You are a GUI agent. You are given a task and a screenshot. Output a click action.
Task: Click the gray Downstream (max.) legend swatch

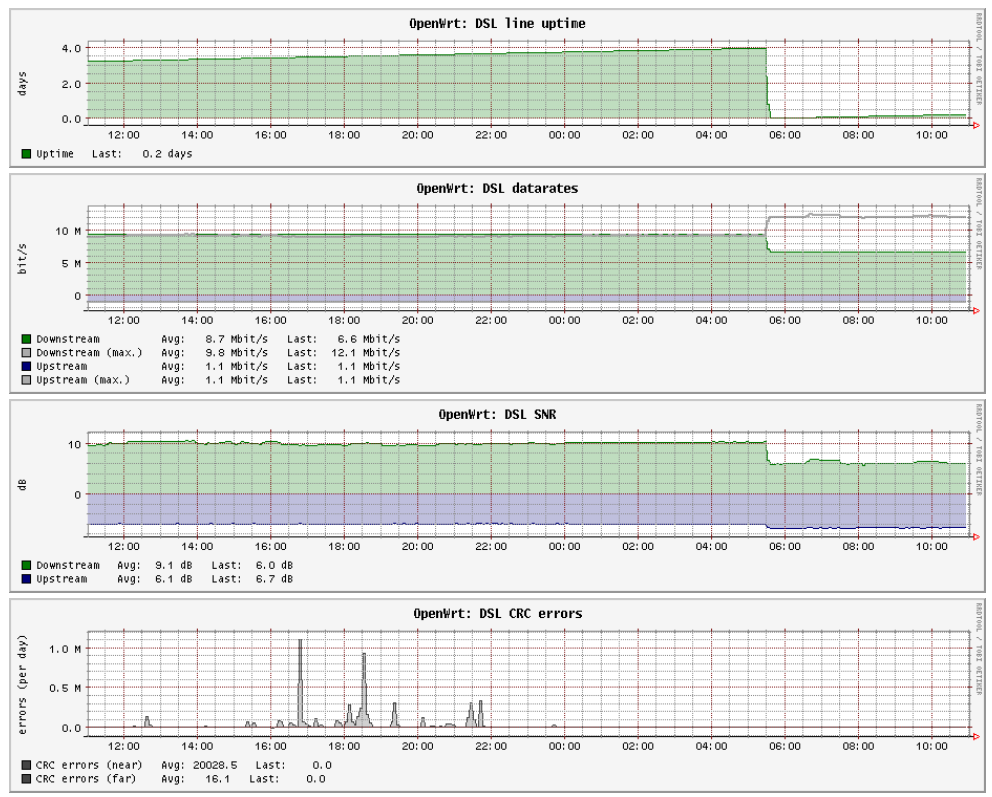tap(26, 353)
